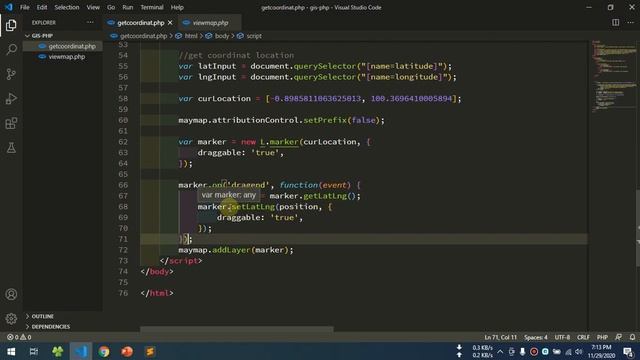Click the Visual Studio Code taskbar icon
This screenshot has width=640, height=360.
coord(81,351)
